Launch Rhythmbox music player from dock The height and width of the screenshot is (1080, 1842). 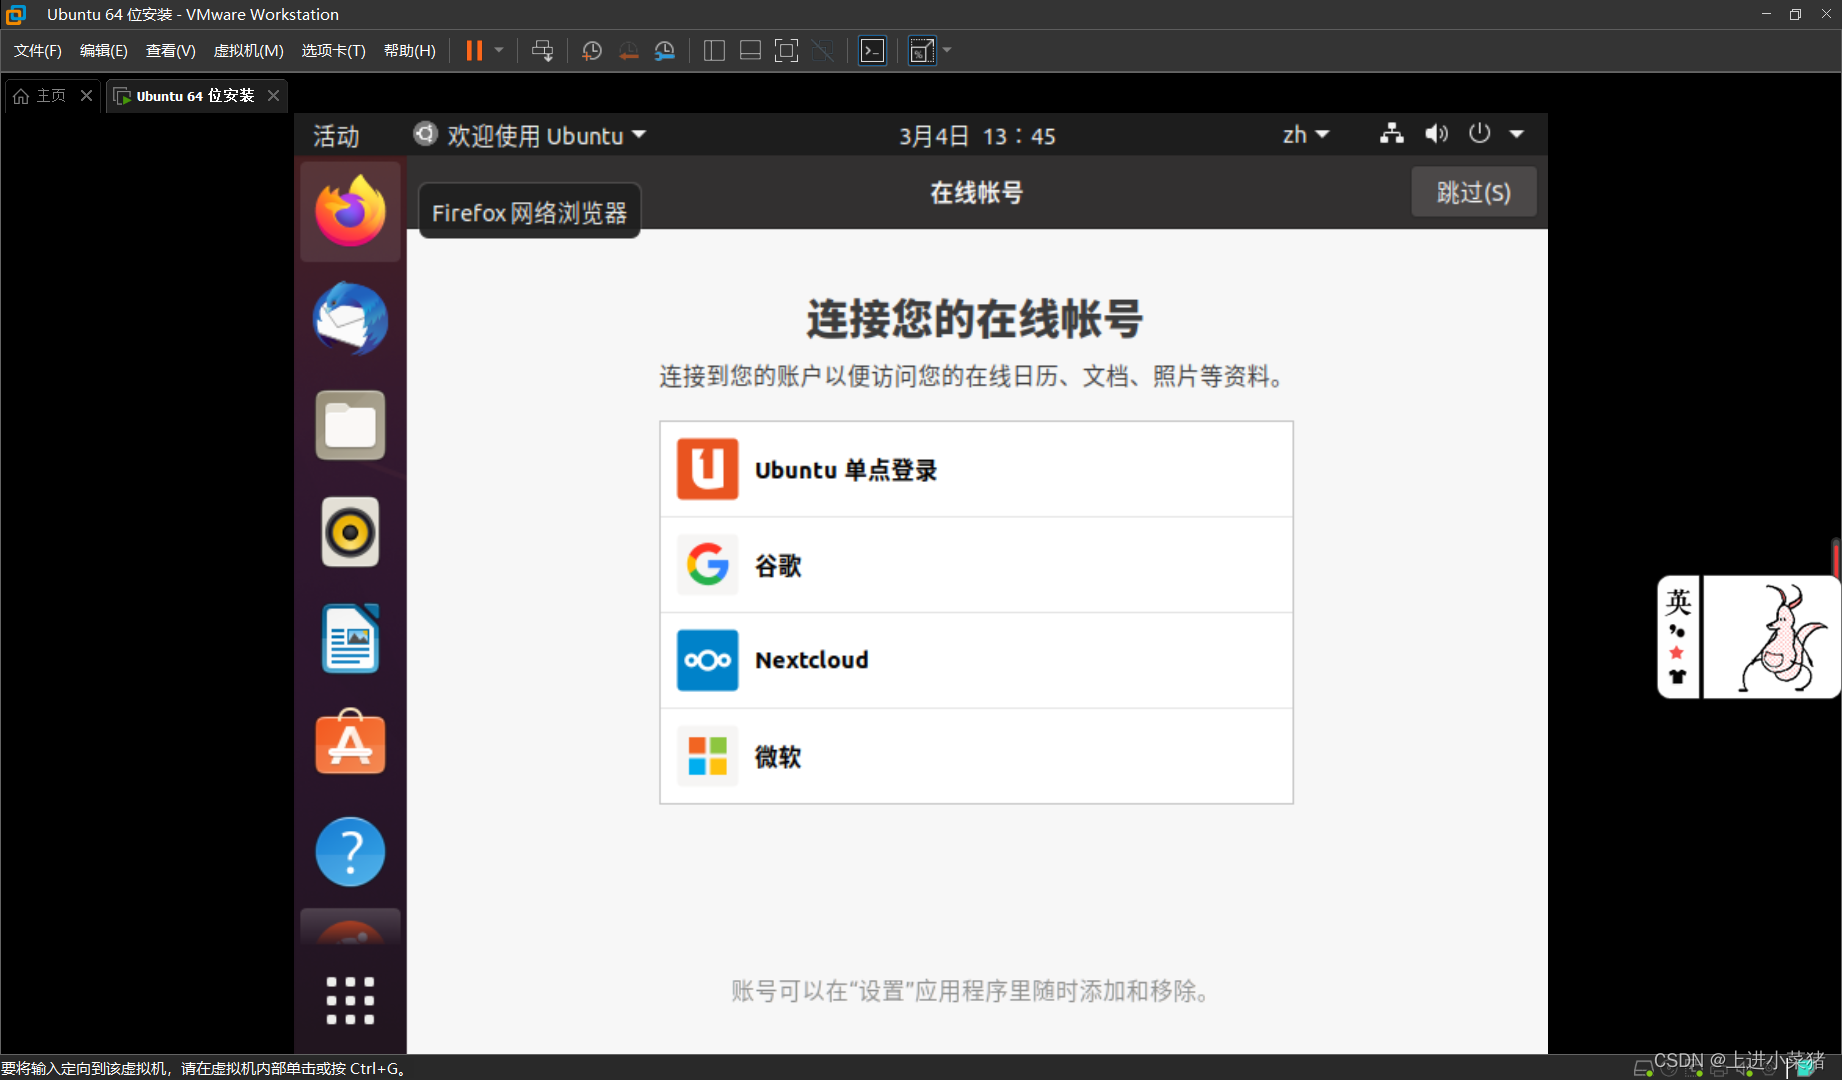(x=350, y=532)
